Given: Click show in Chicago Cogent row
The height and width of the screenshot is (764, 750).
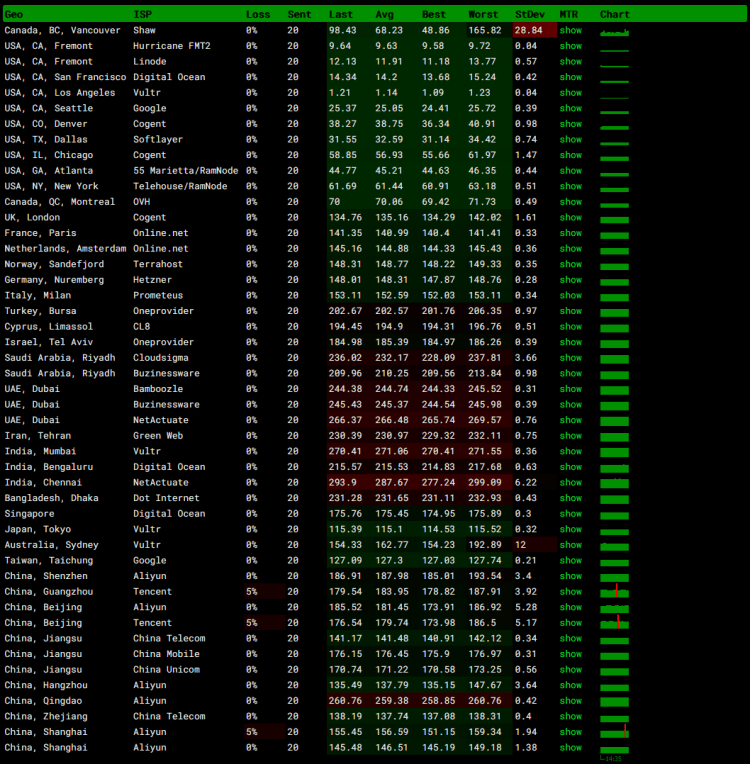Looking at the screenshot, I should click(x=570, y=155).
